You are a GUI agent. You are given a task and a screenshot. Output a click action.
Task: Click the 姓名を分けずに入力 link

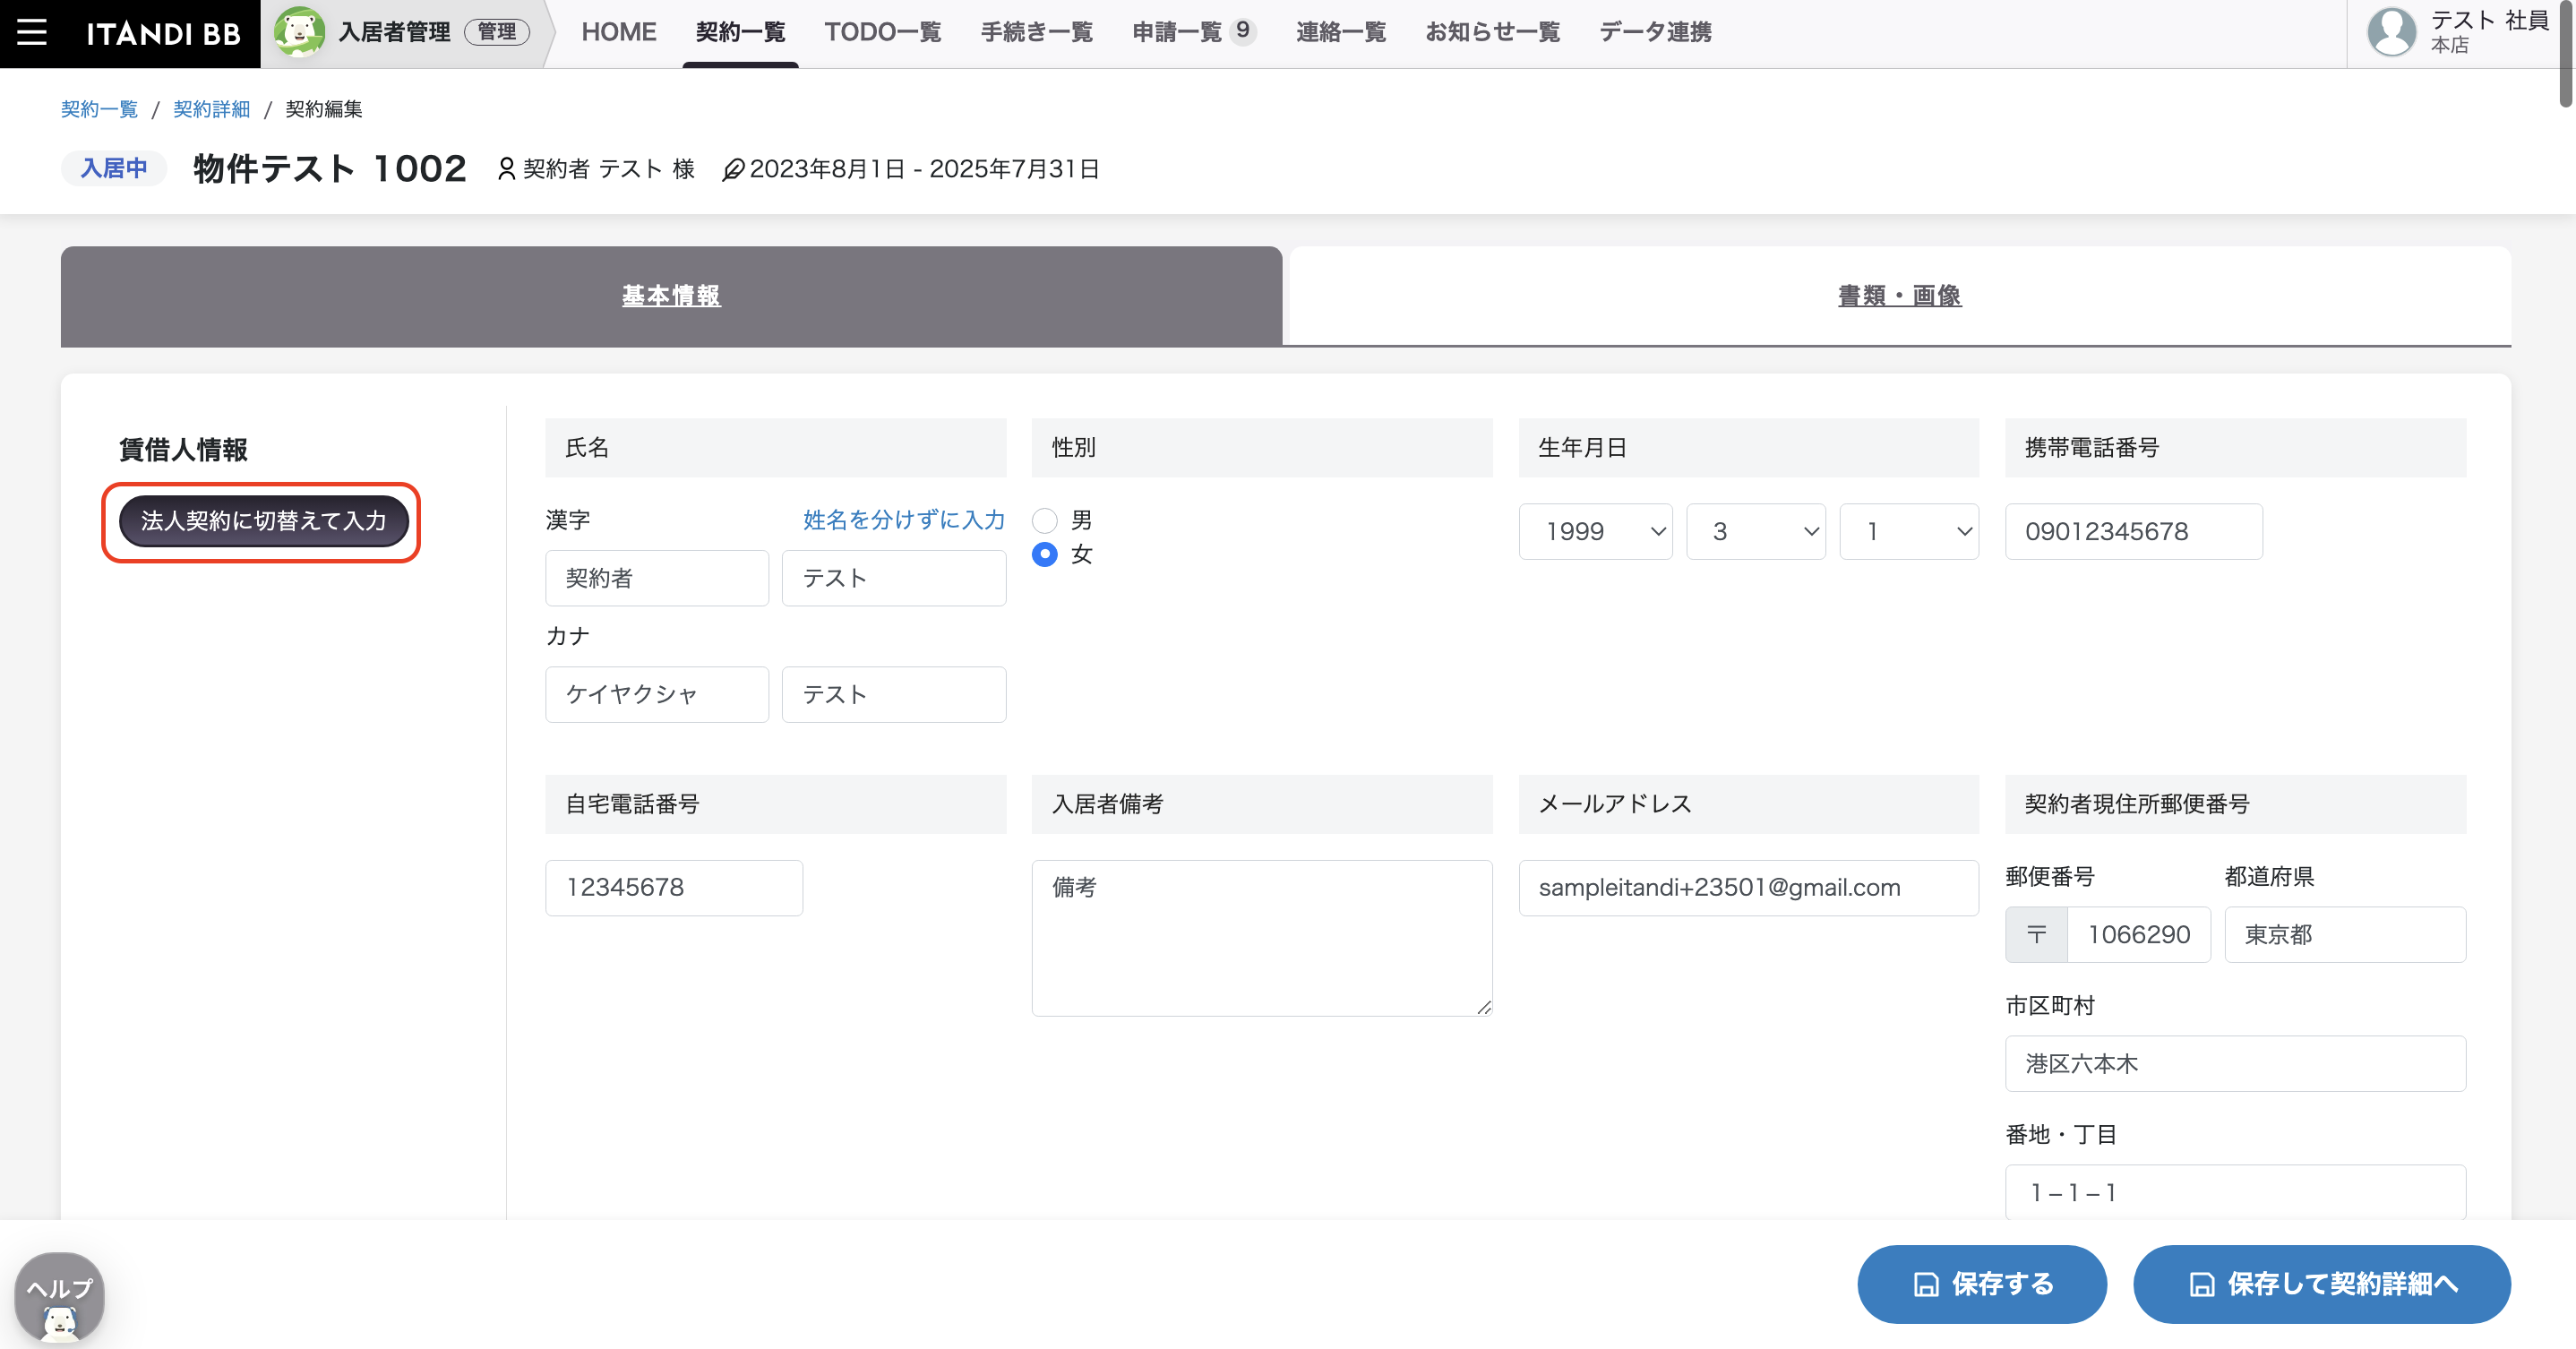click(904, 520)
